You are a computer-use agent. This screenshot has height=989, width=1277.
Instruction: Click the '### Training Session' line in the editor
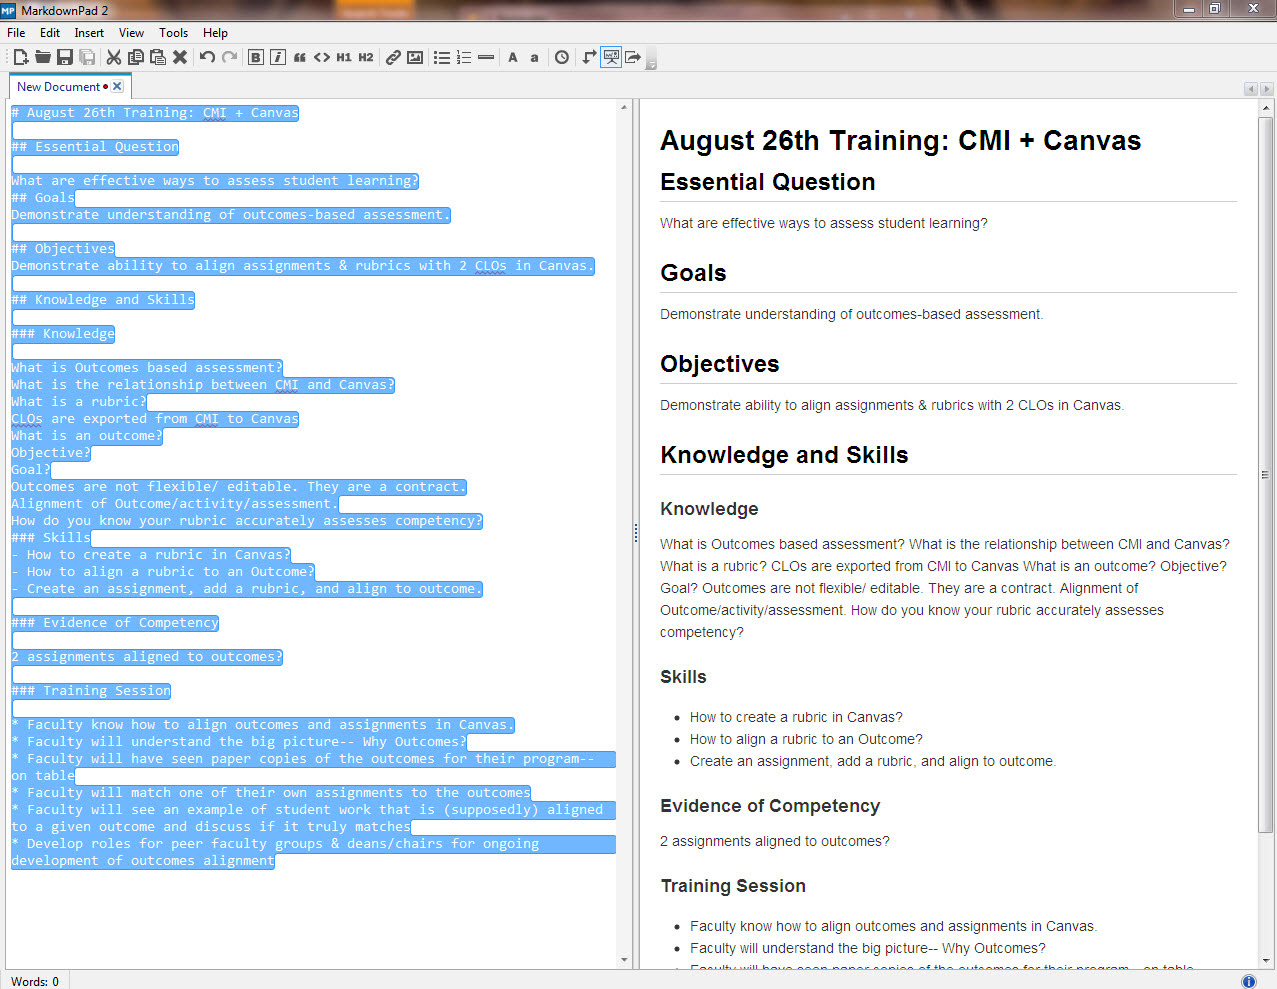(91, 691)
